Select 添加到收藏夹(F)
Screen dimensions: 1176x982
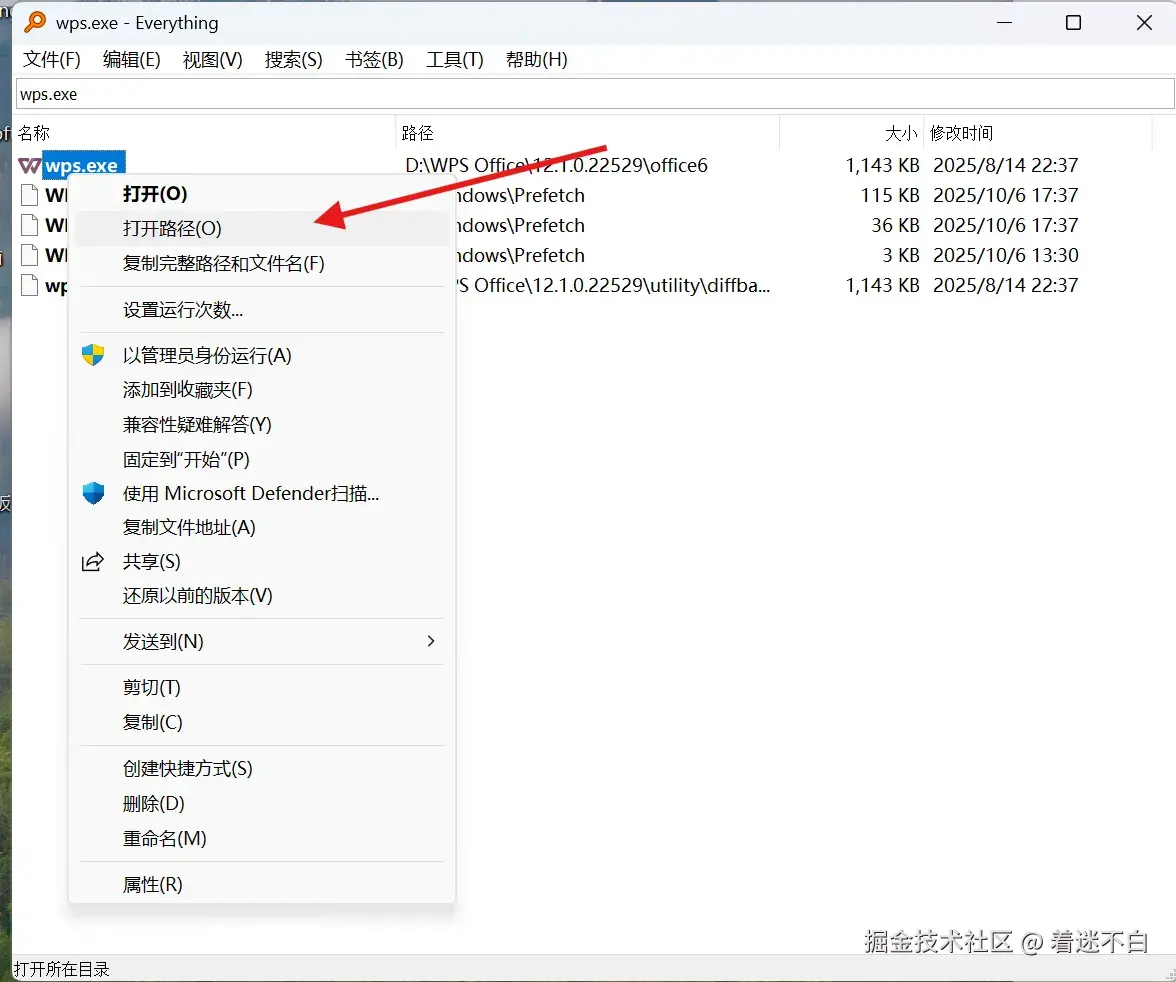[x=262, y=389]
